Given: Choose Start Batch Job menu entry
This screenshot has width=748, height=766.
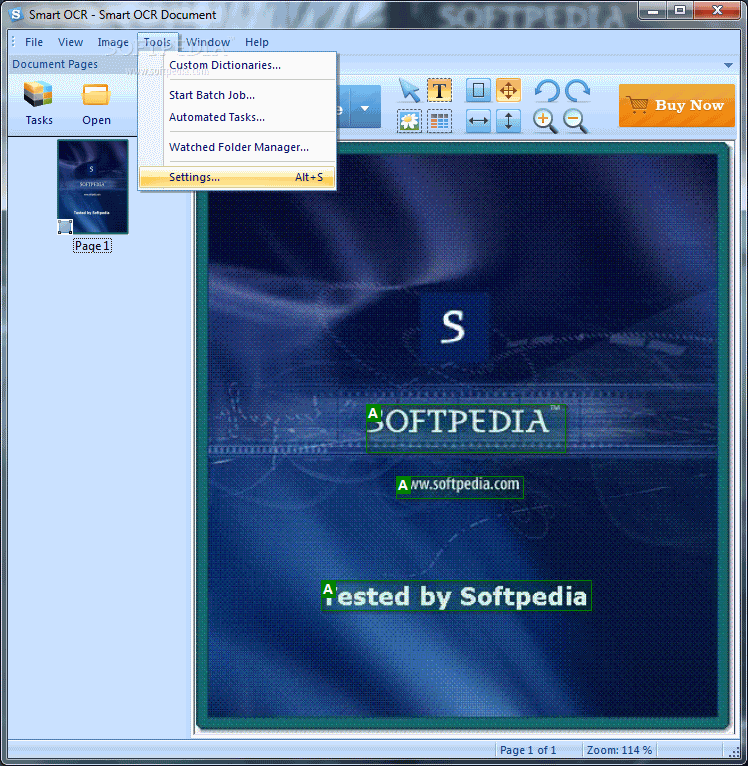Looking at the screenshot, I should click(x=237, y=95).
